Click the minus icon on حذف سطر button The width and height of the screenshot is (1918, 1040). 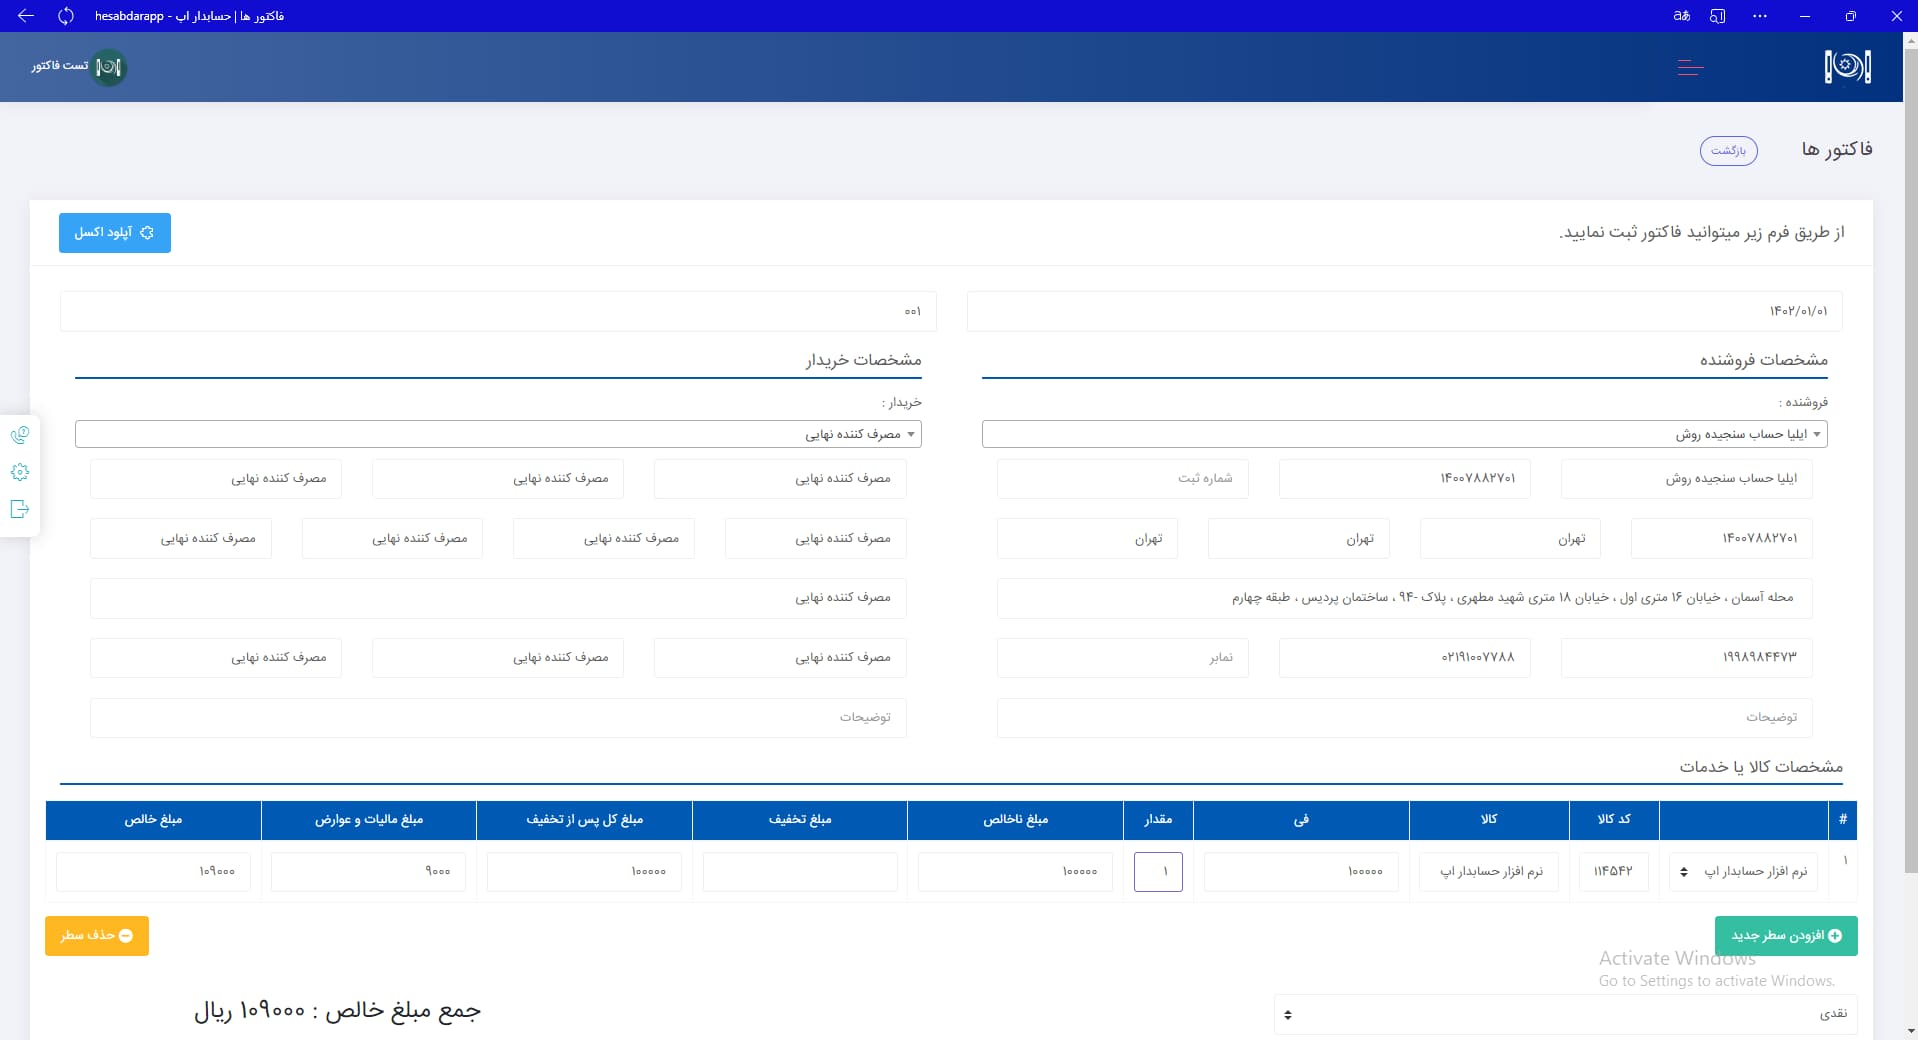126,936
